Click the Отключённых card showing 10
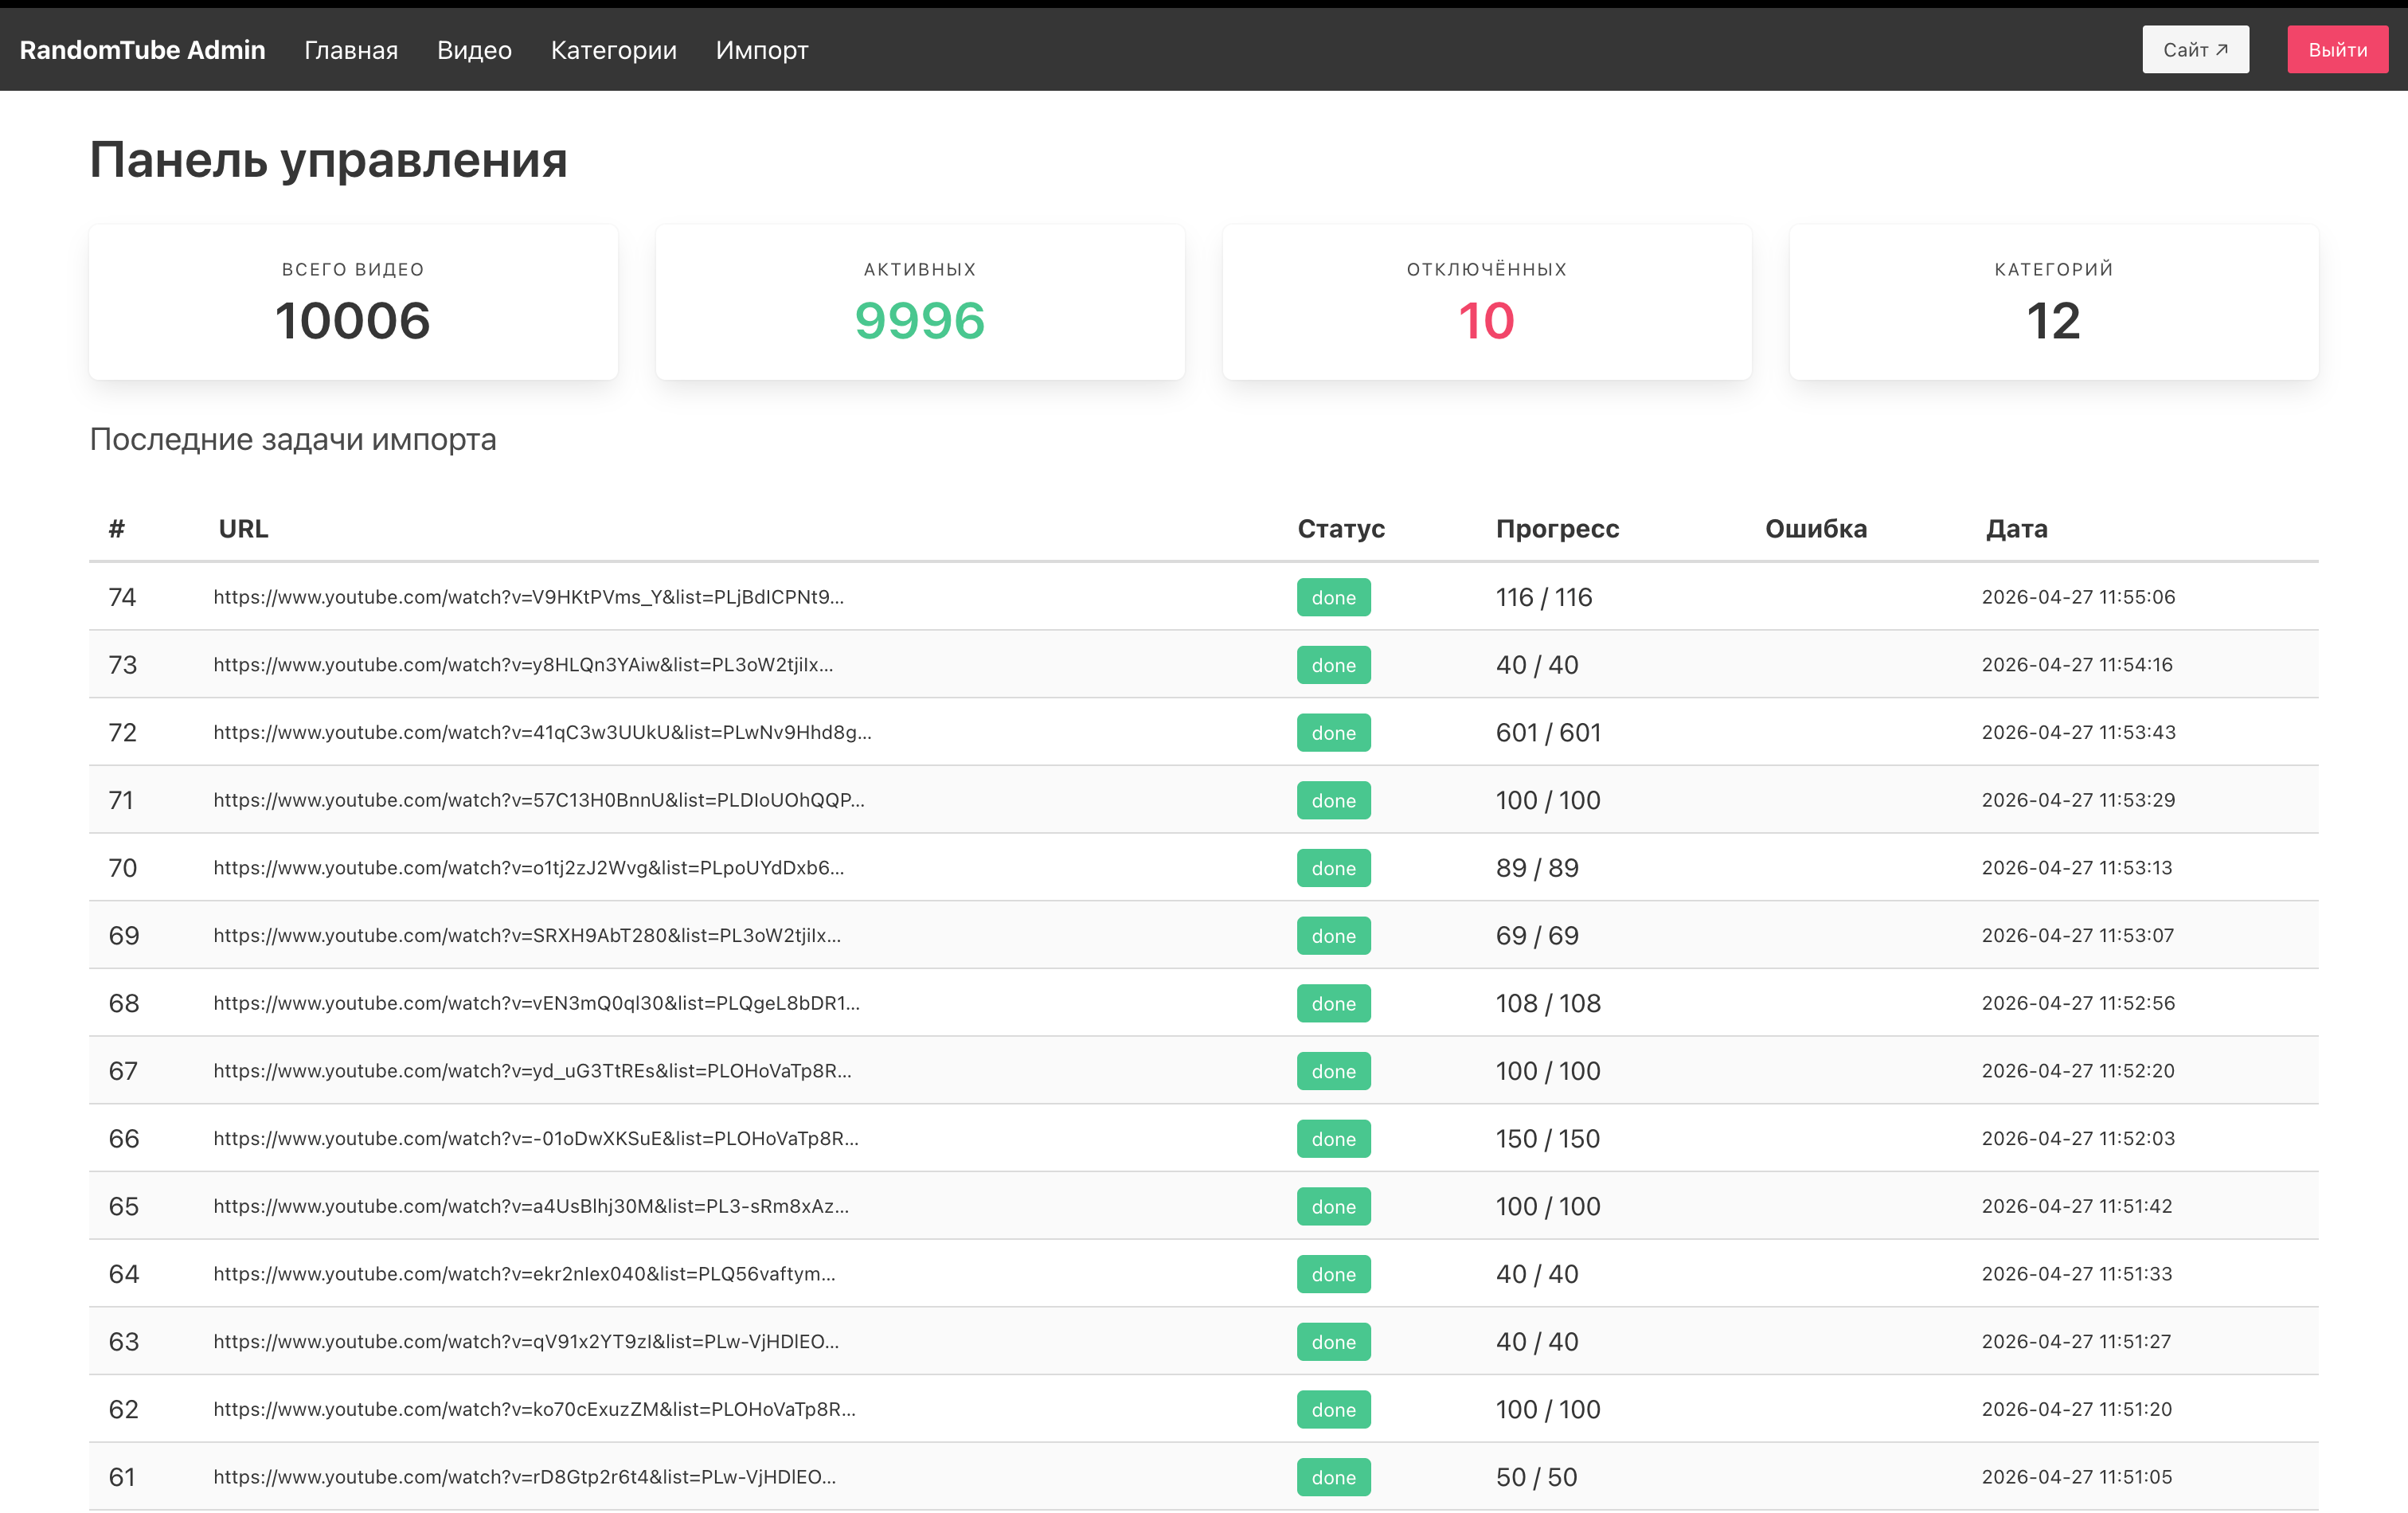Viewport: 2408px width, 1513px height. (1486, 302)
